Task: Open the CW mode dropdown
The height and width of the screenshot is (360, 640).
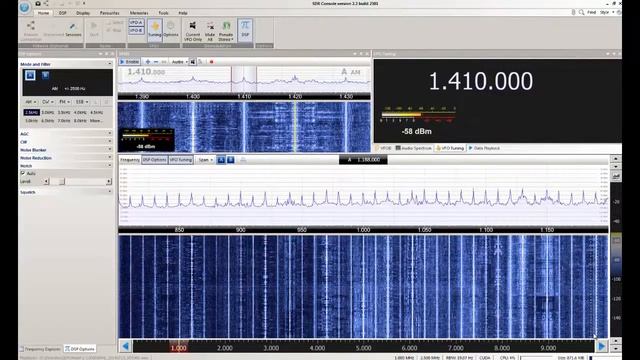Action: [47, 102]
